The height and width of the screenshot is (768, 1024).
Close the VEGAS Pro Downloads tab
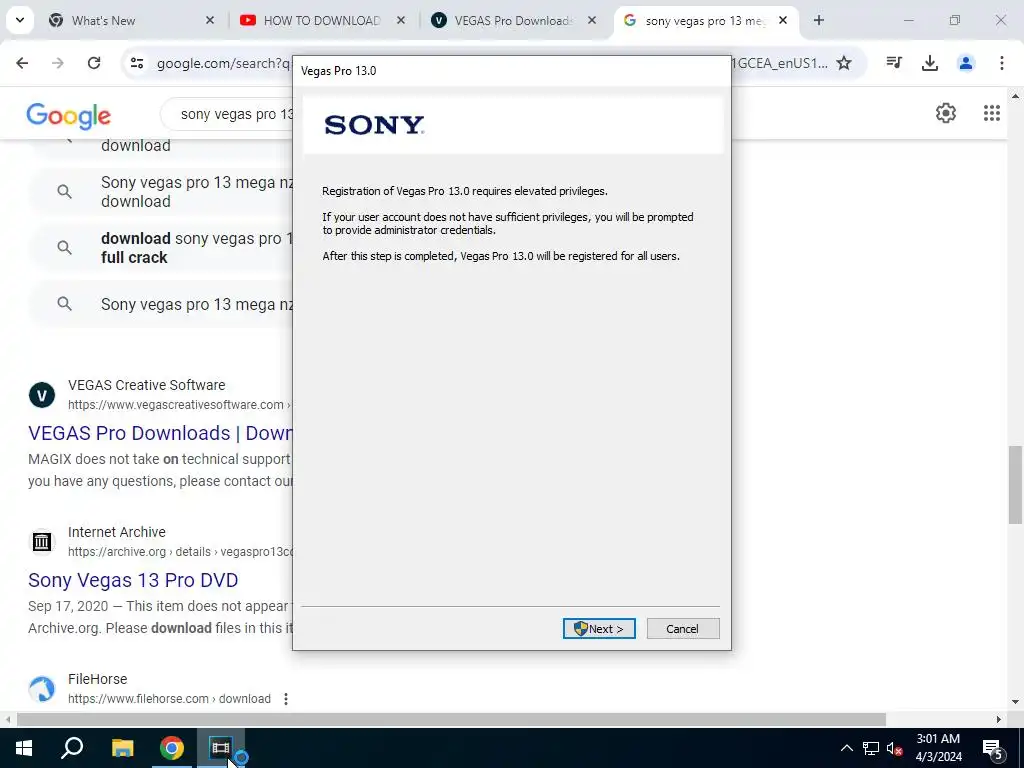(592, 20)
